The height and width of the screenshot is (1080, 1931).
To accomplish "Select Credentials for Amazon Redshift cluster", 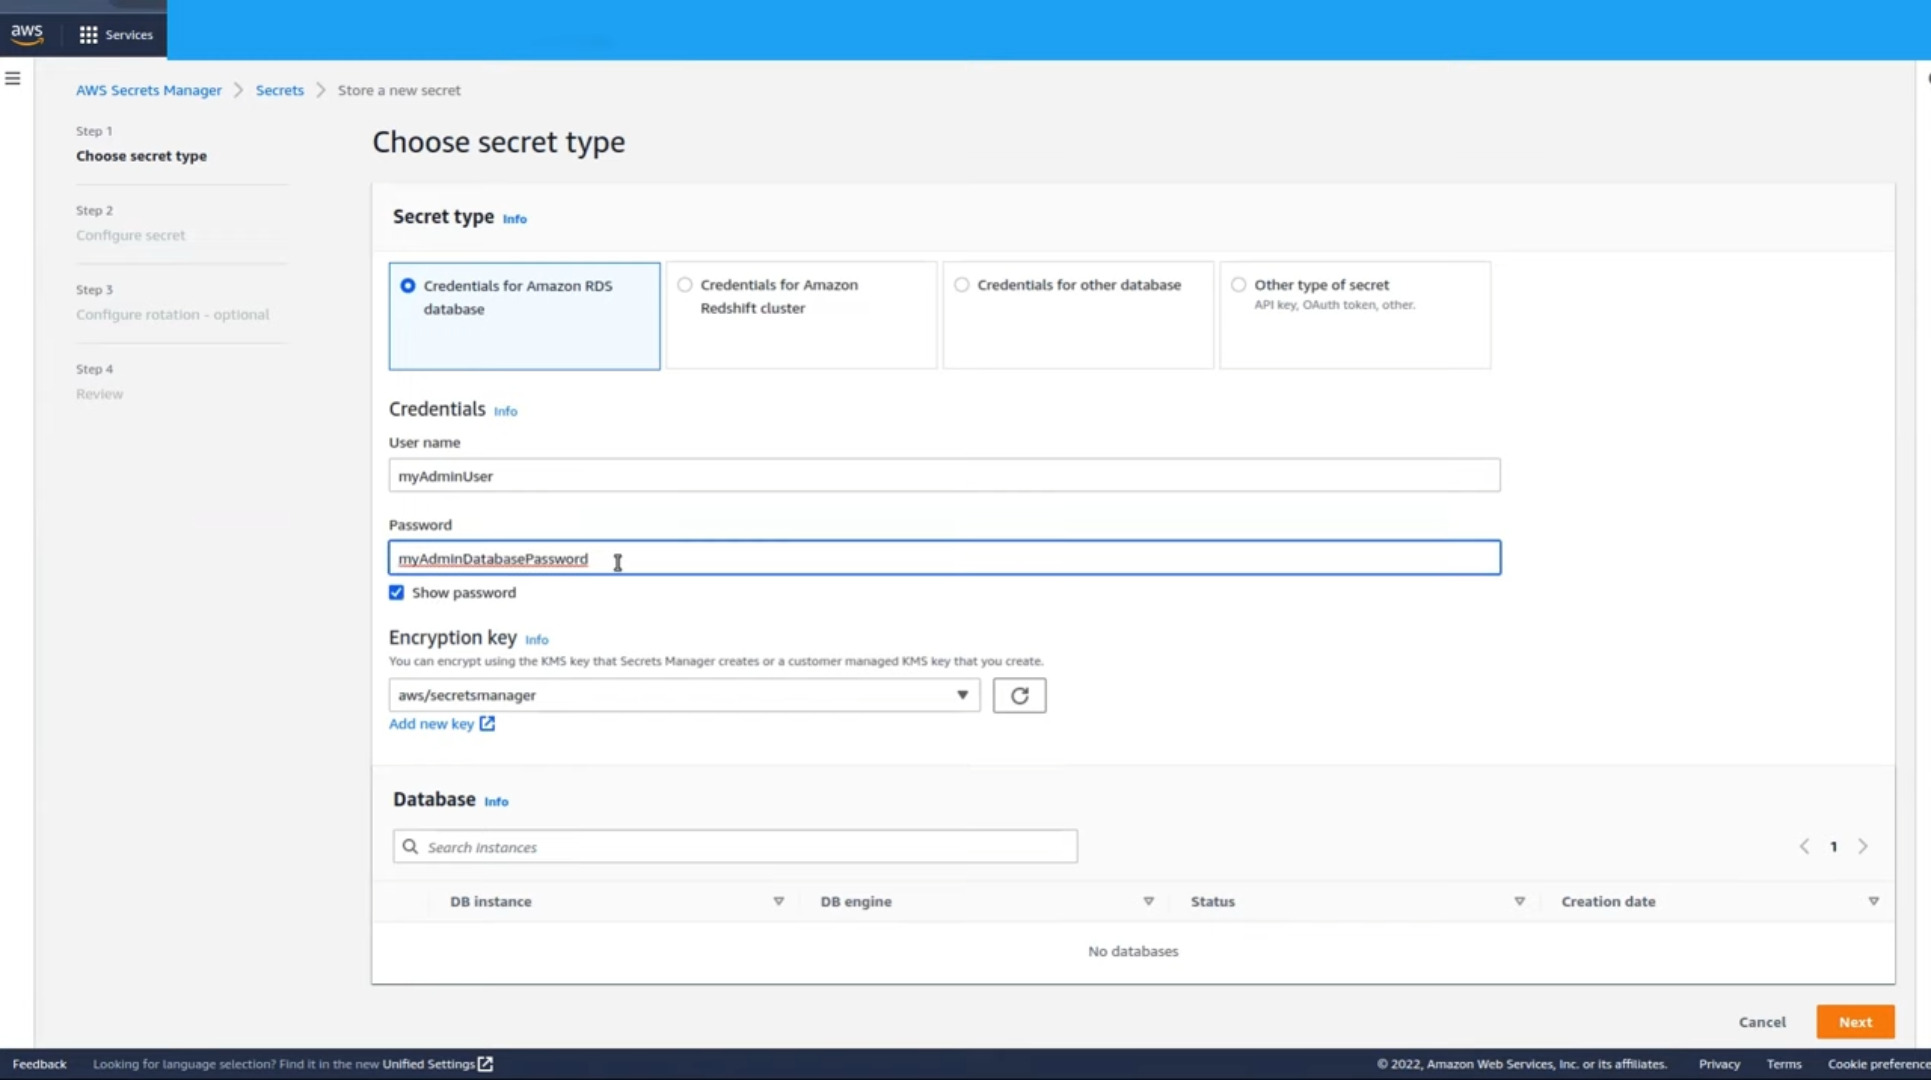I will pos(685,285).
